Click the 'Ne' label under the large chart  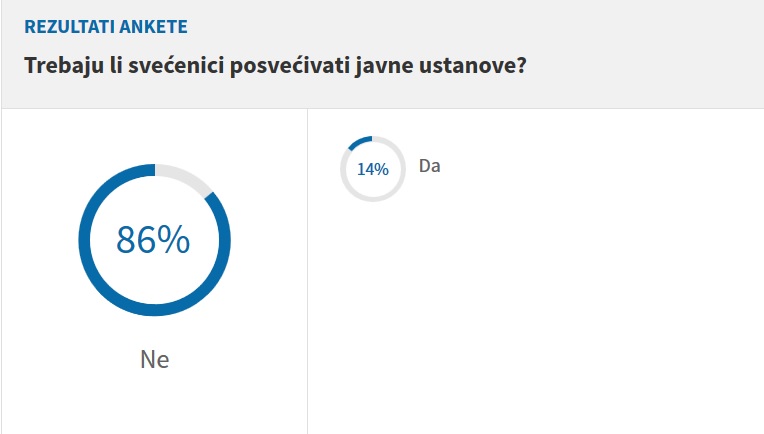coord(154,360)
